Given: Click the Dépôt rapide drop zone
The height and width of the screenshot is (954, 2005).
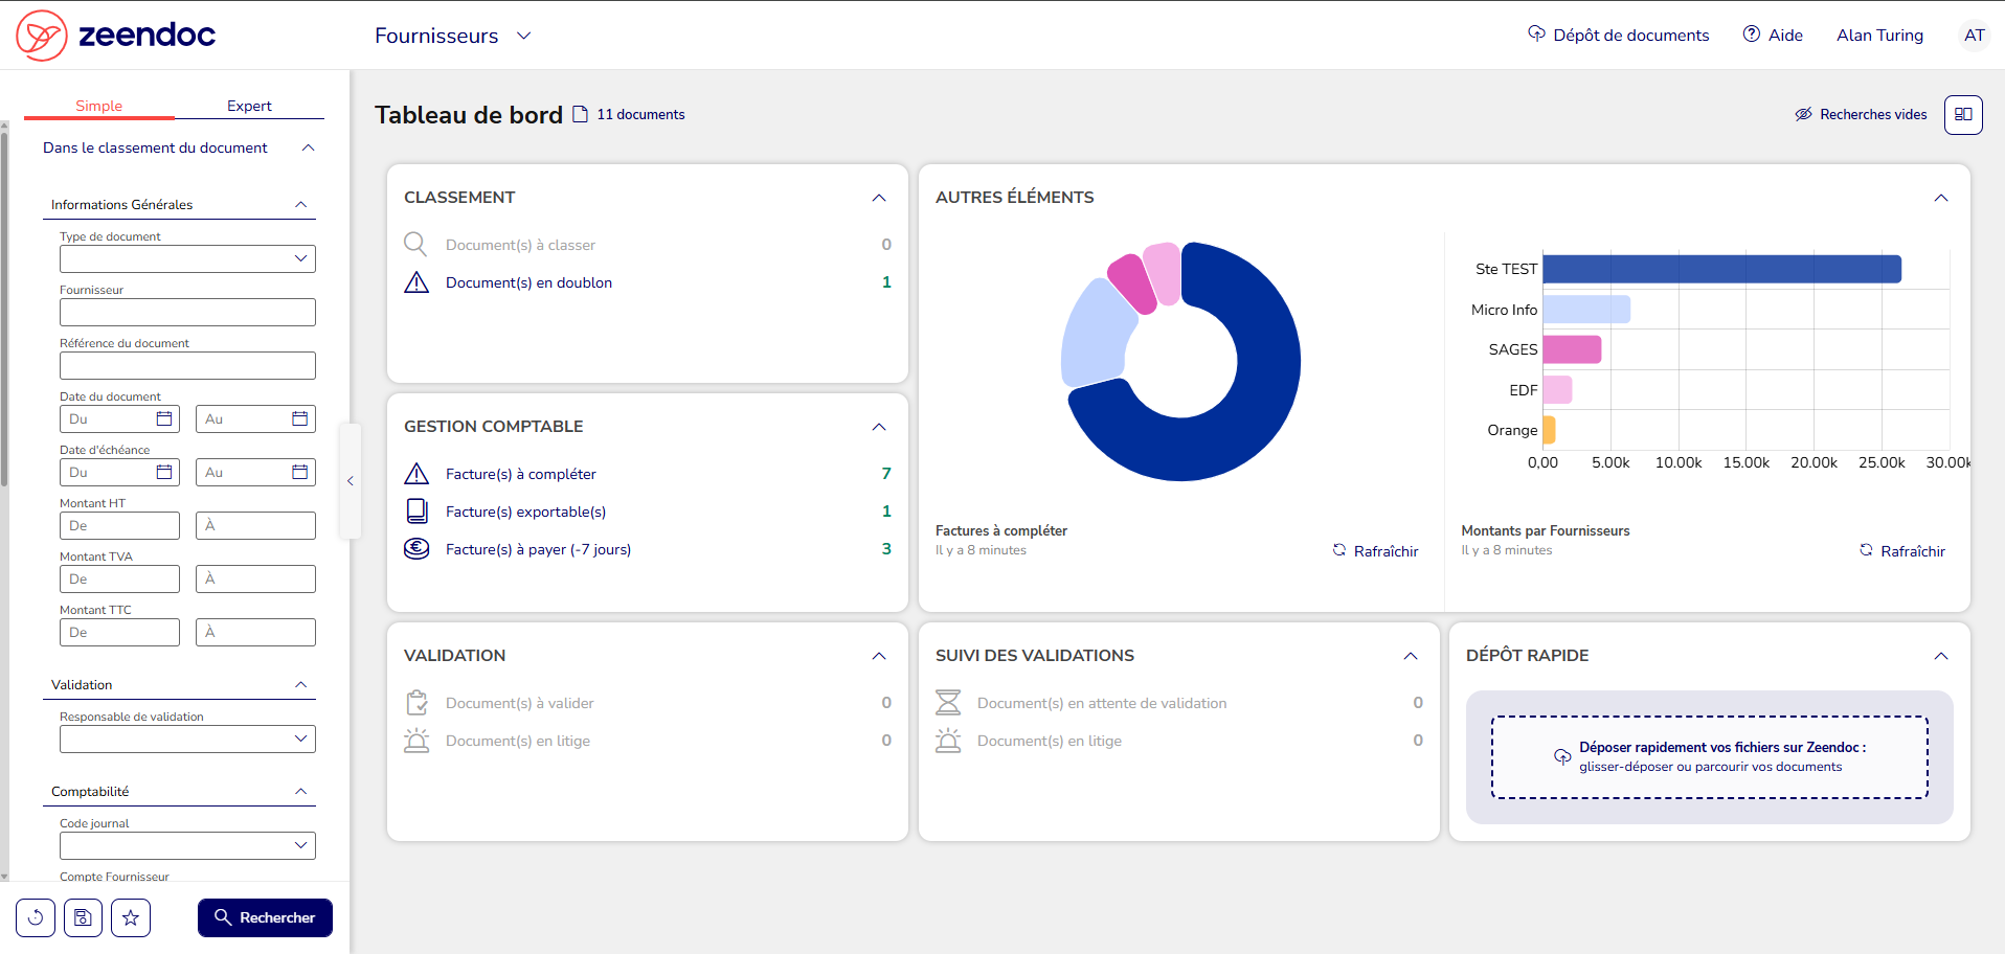Looking at the screenshot, I should click(1709, 757).
